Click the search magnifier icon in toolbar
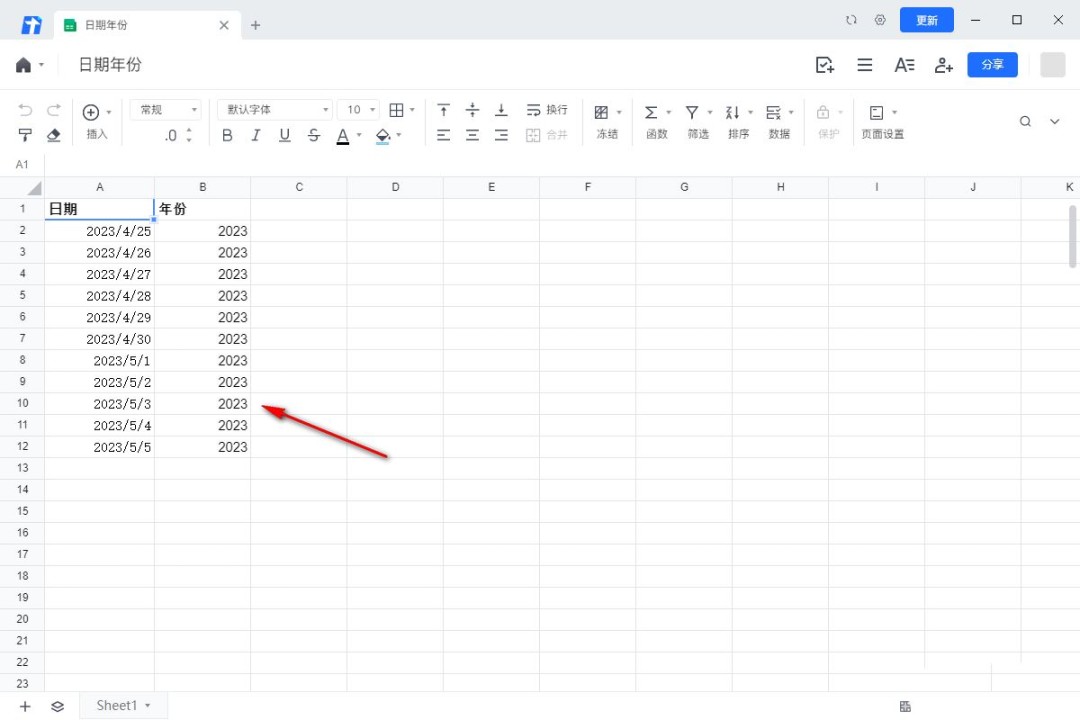1080x720 pixels. tap(1025, 121)
